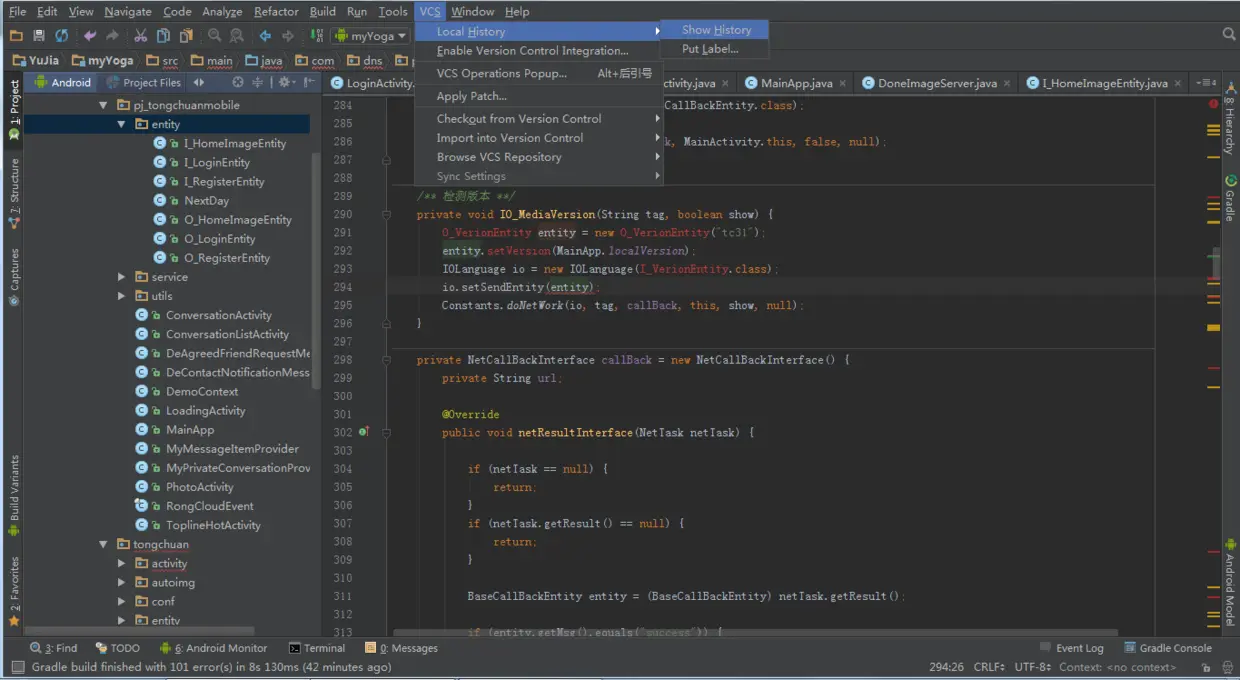1240x680 pixels.
Task: Toggle the tool window bars corner button
Action: 17,667
